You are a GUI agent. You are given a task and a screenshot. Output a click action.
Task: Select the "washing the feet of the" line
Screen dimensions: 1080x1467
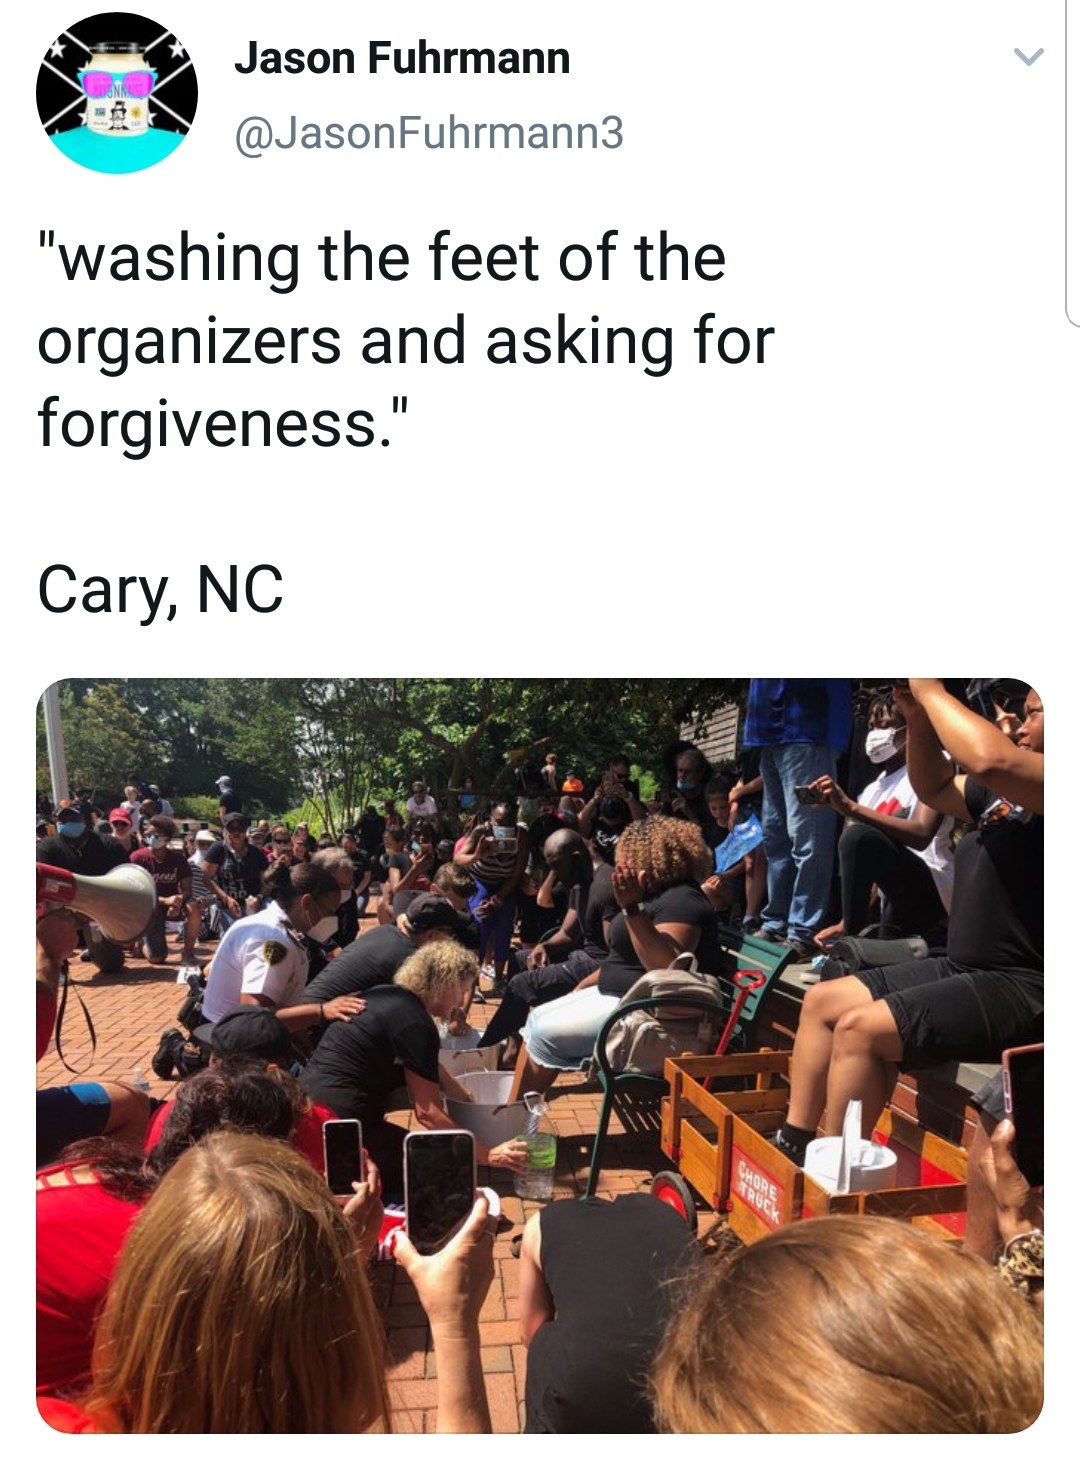pos(381,257)
